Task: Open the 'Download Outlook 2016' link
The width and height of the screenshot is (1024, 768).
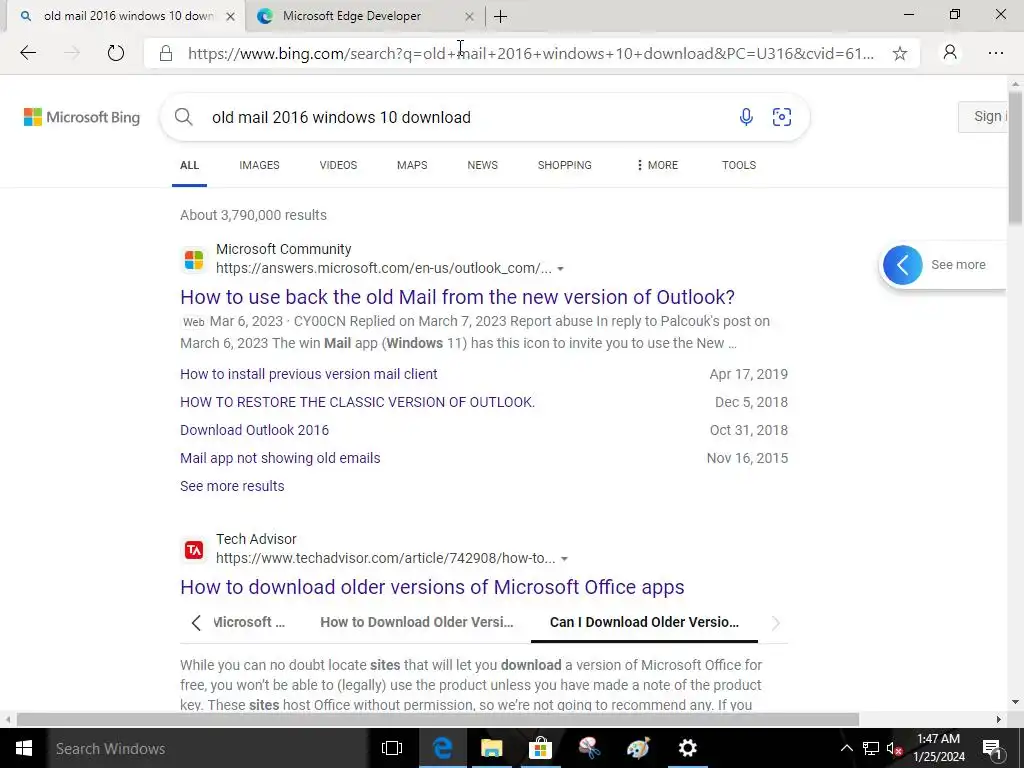Action: (x=255, y=430)
